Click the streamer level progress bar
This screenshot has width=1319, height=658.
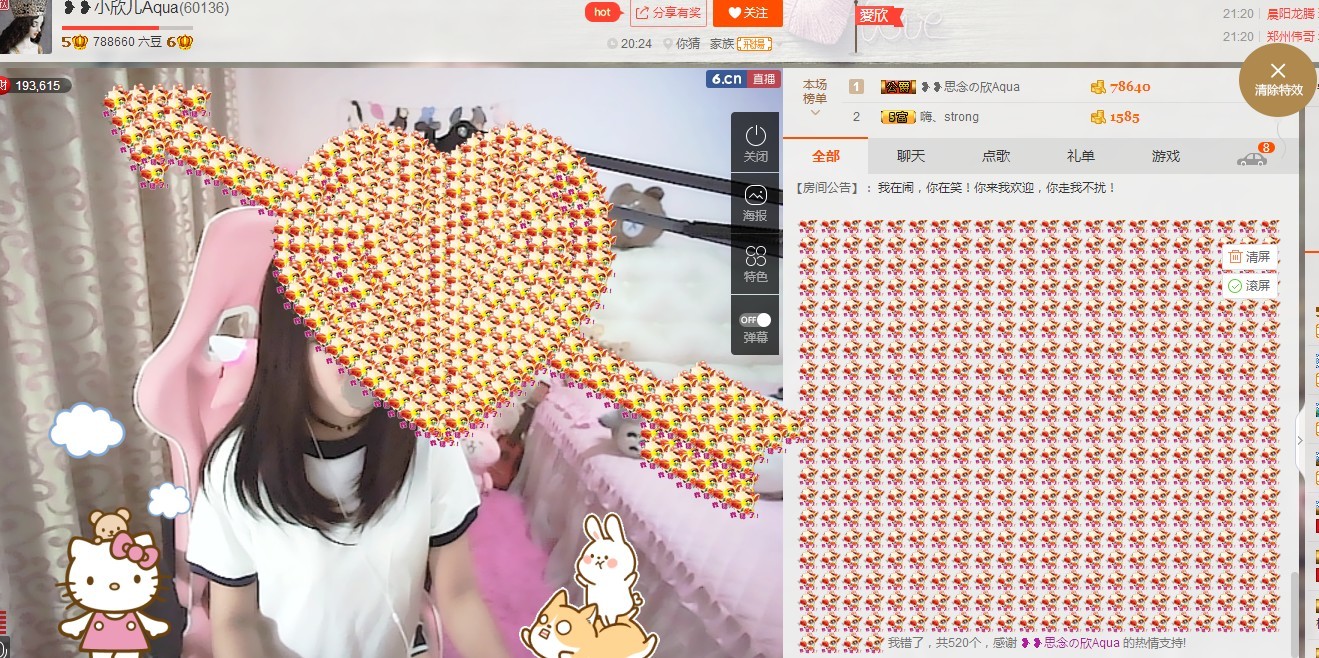point(127,28)
